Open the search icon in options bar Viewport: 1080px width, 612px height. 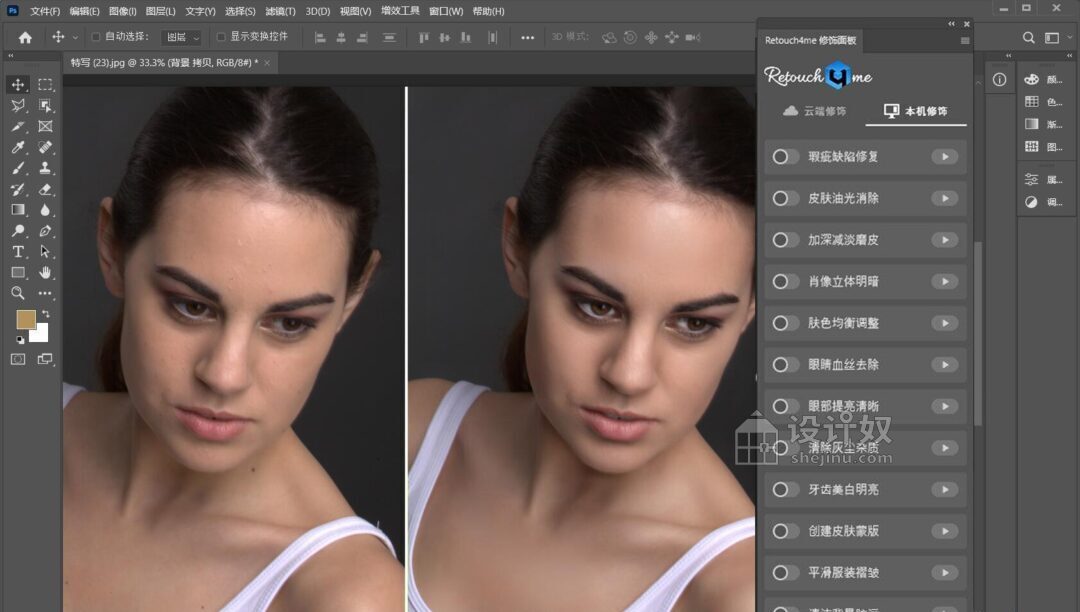click(1028, 37)
